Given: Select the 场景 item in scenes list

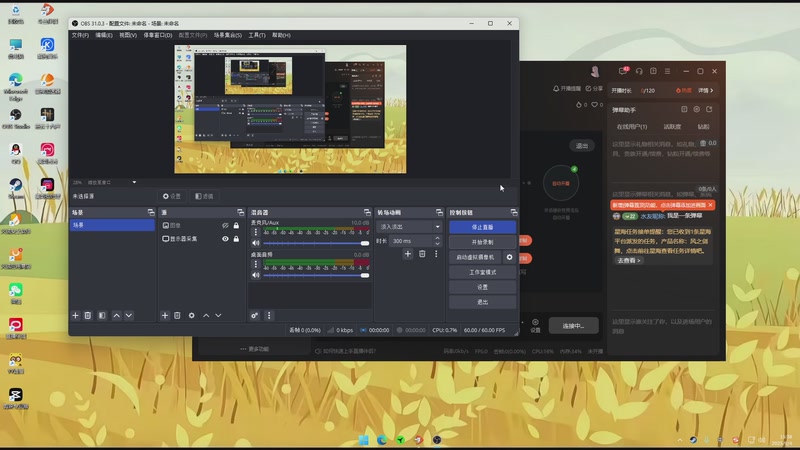Looking at the screenshot, I should (x=112, y=225).
